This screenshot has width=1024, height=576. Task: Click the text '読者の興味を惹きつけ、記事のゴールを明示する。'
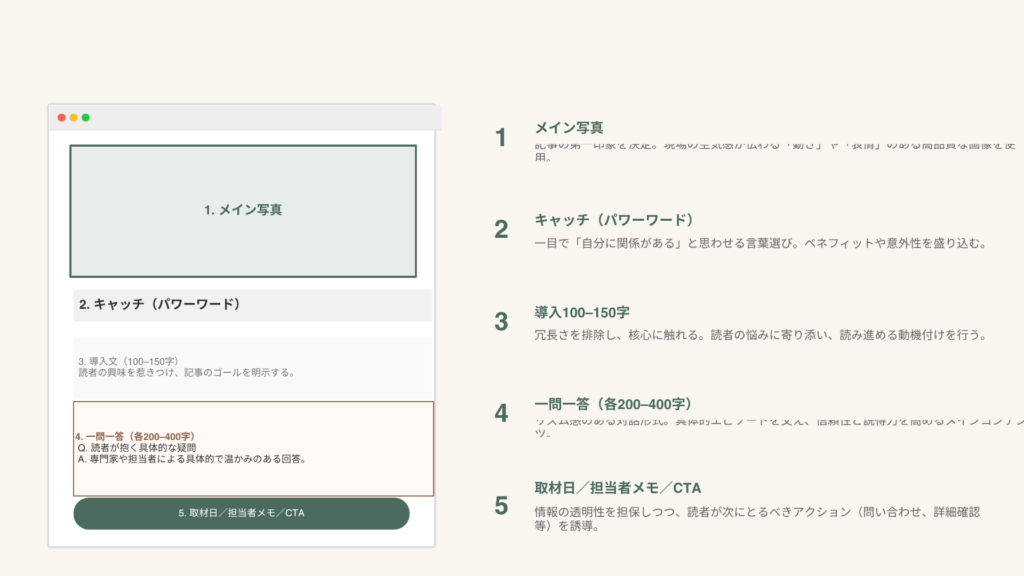click(x=188, y=372)
